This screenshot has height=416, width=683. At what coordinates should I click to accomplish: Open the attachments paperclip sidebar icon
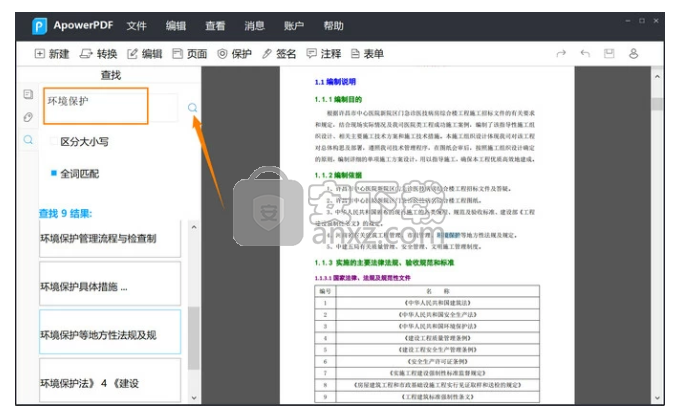click(x=28, y=117)
